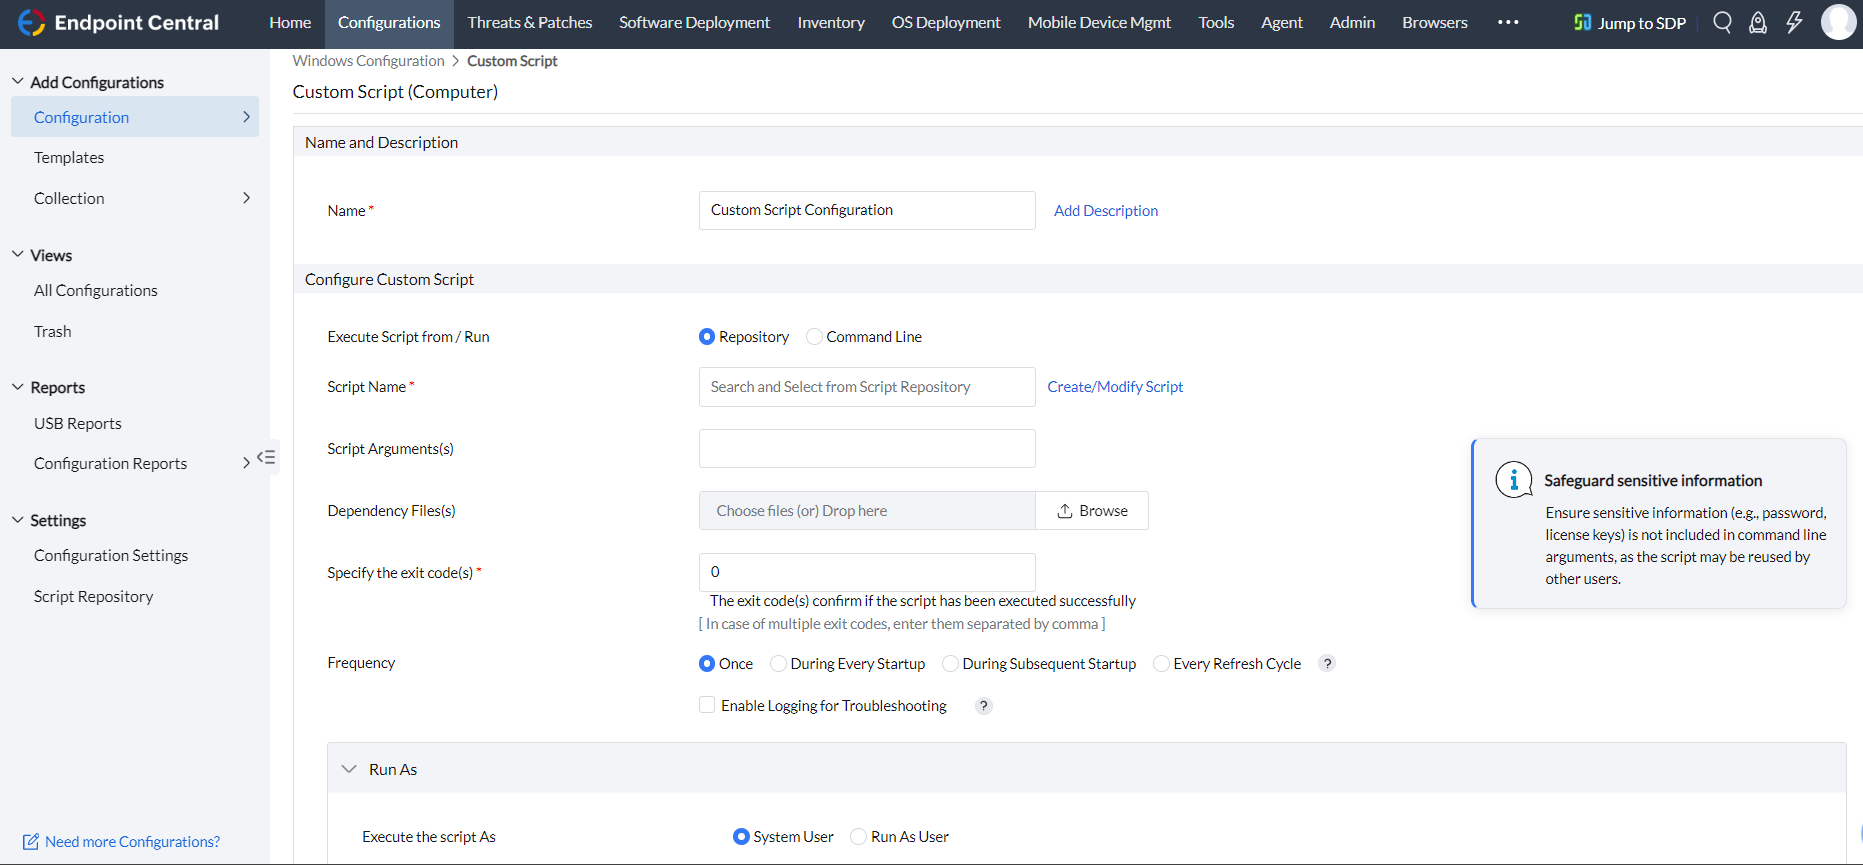Click the Create/Modify Script link
Screen dimensions: 1863x865
1114,387
